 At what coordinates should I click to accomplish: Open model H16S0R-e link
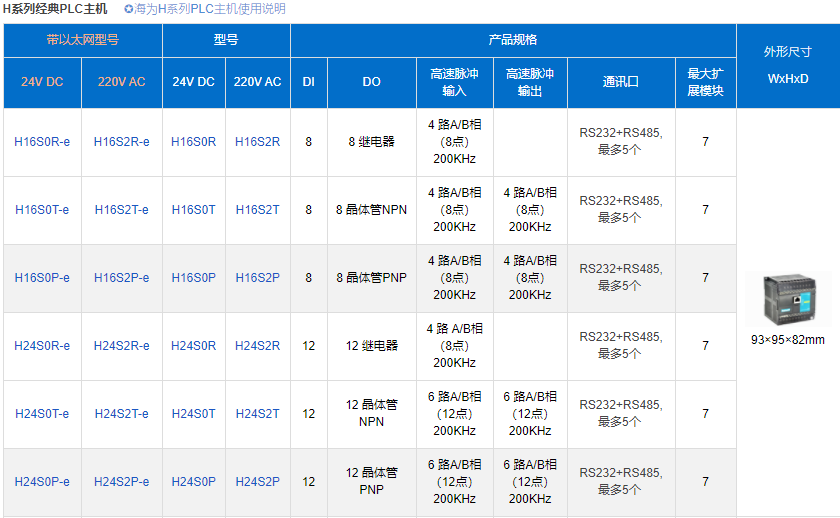pyautogui.click(x=42, y=142)
